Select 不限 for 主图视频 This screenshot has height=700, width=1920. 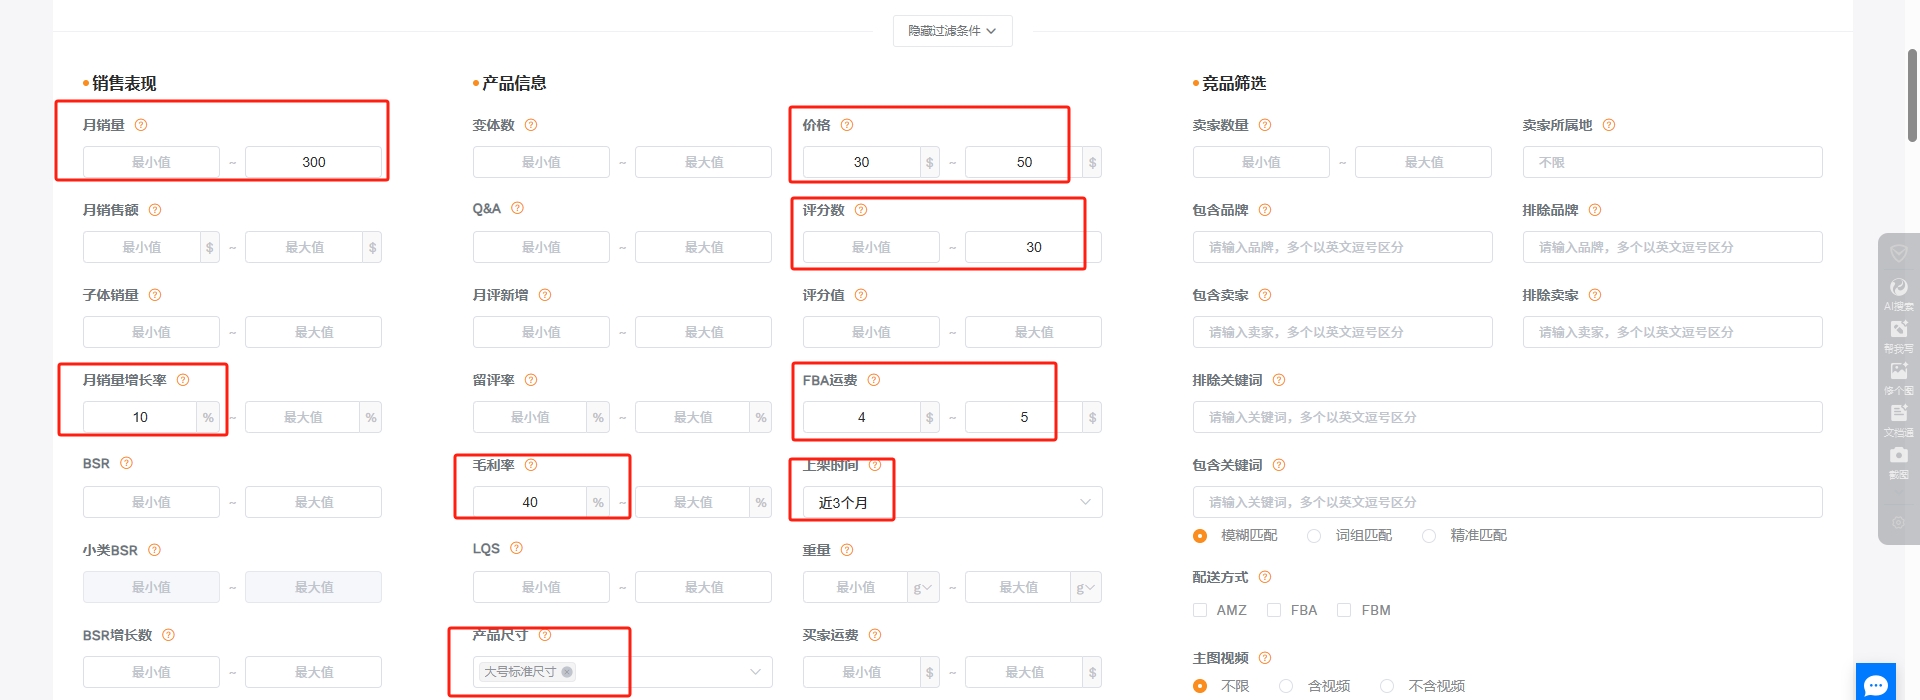(1200, 686)
